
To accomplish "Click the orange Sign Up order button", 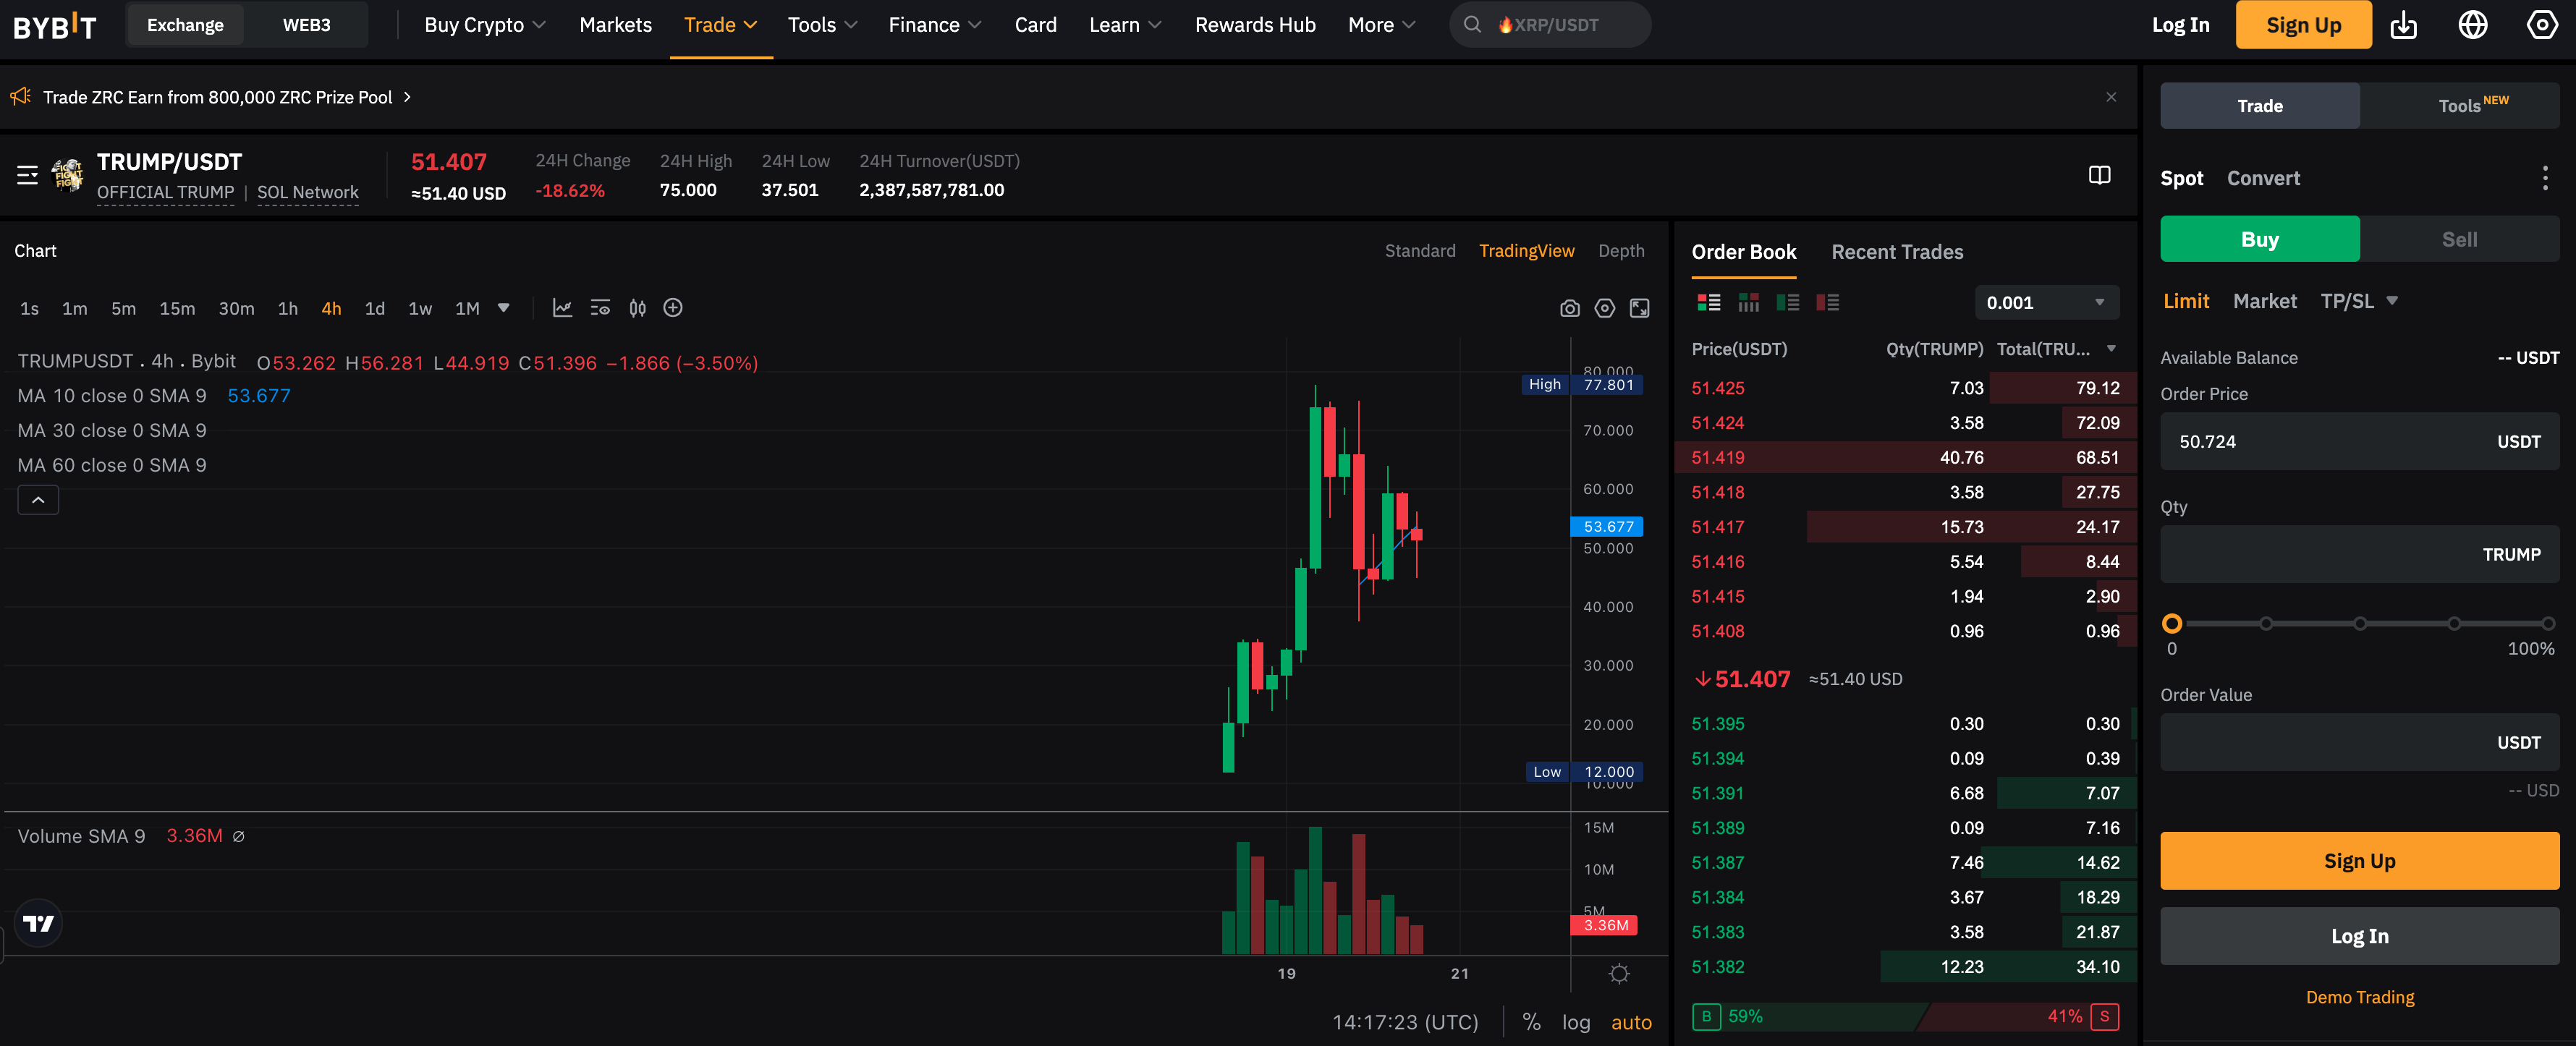I will pyautogui.click(x=2359, y=861).
